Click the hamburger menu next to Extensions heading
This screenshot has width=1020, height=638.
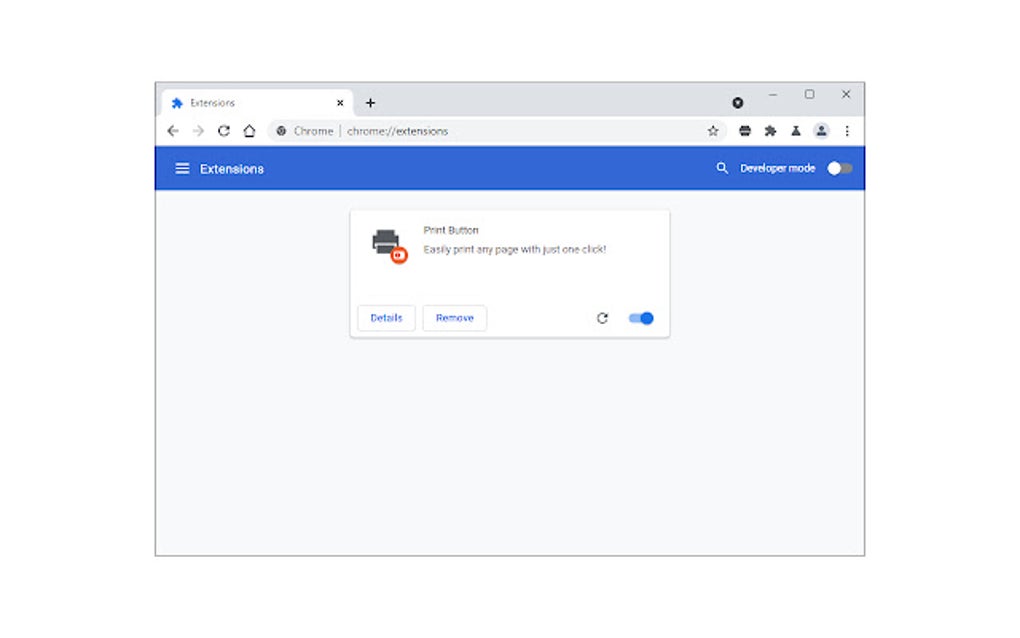(x=182, y=168)
